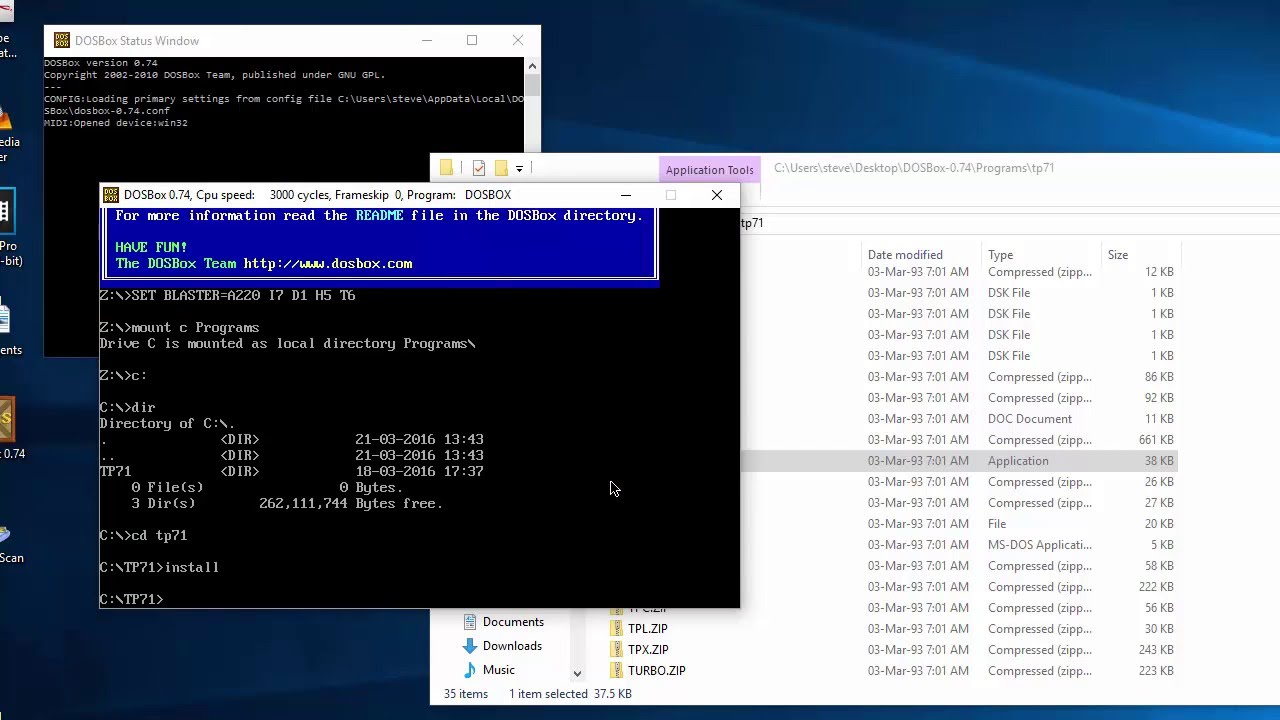Click the 5 KB size cell
Screen dimensions: 1280x720
[x=1162, y=545]
